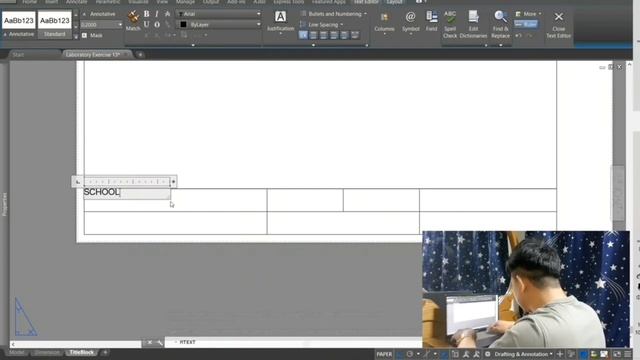Open the Symbol insert menu
The image size is (640, 360).
pos(411,22)
